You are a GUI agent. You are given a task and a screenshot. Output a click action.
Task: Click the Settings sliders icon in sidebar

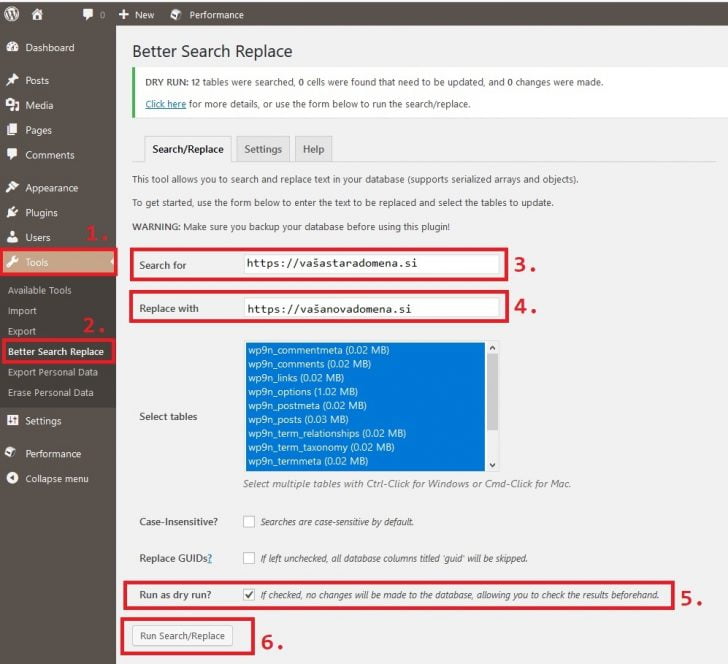pyautogui.click(x=13, y=420)
